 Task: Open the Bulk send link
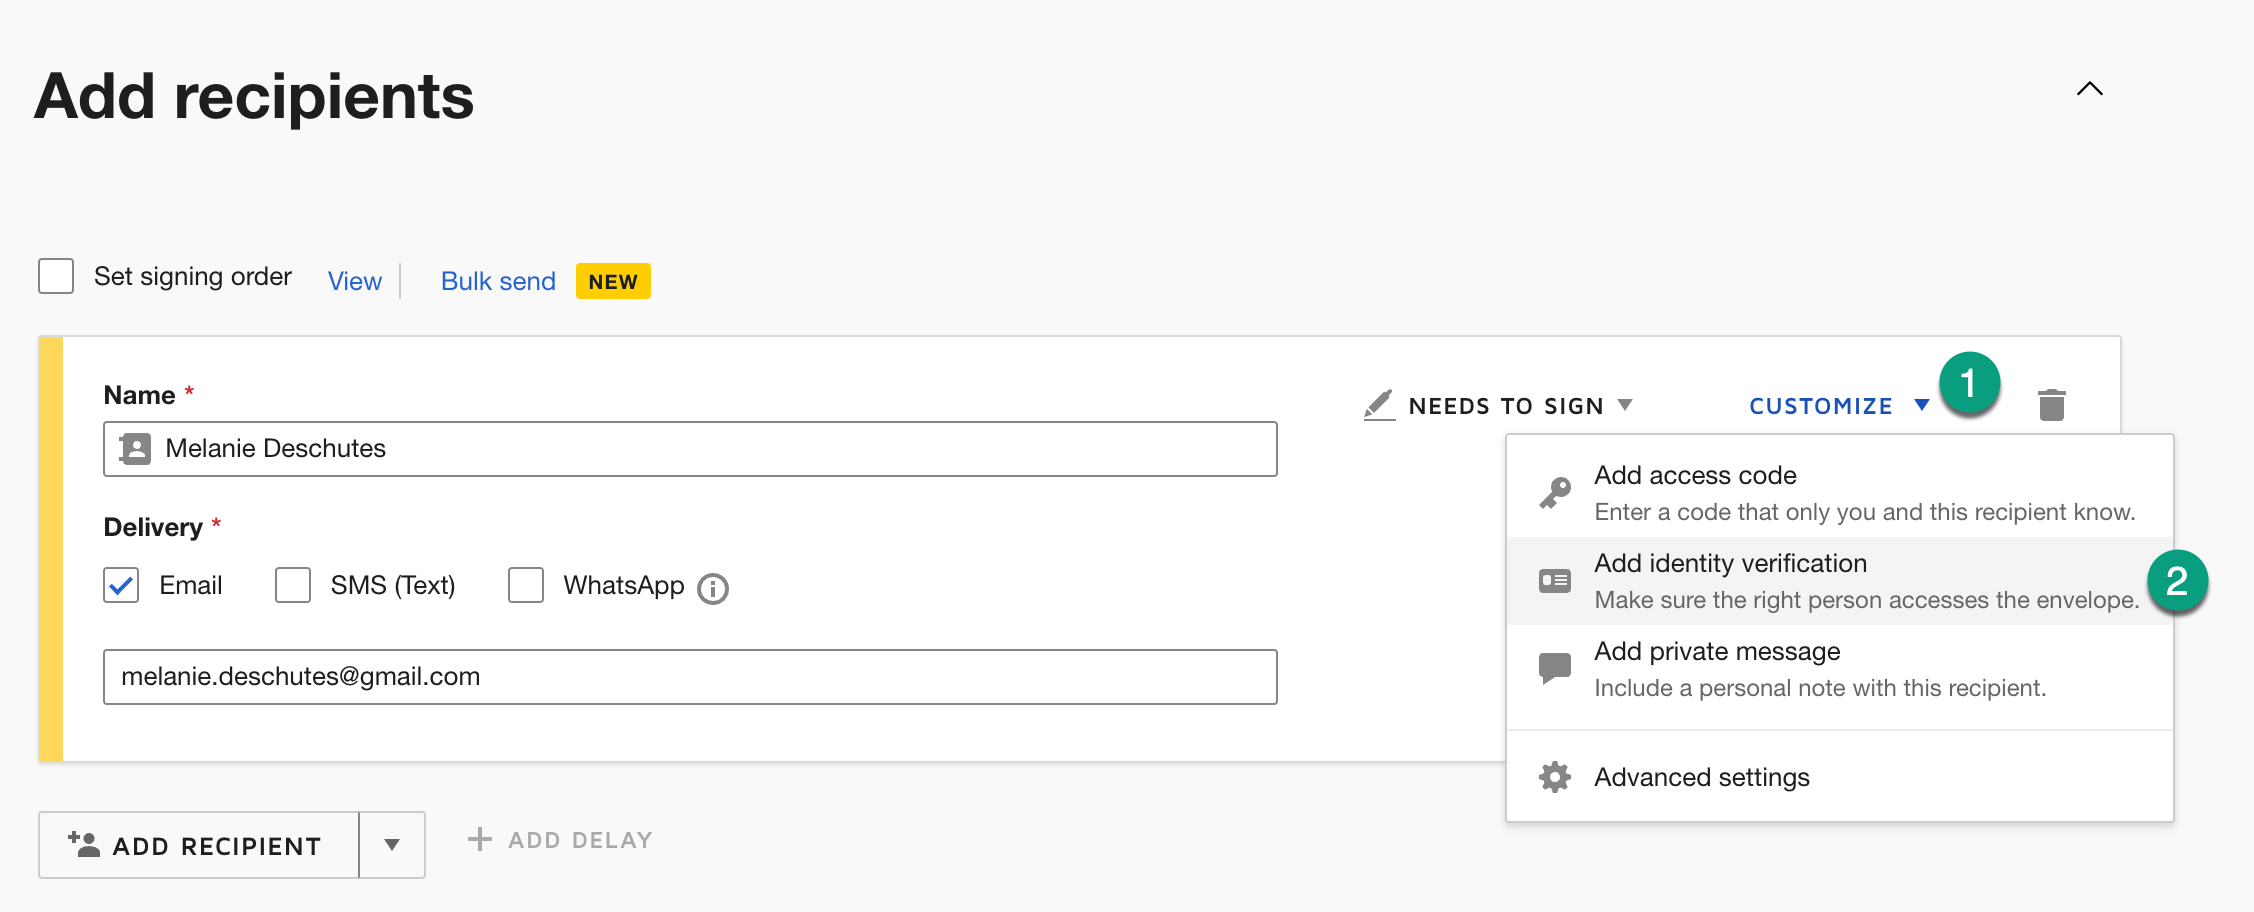498,281
